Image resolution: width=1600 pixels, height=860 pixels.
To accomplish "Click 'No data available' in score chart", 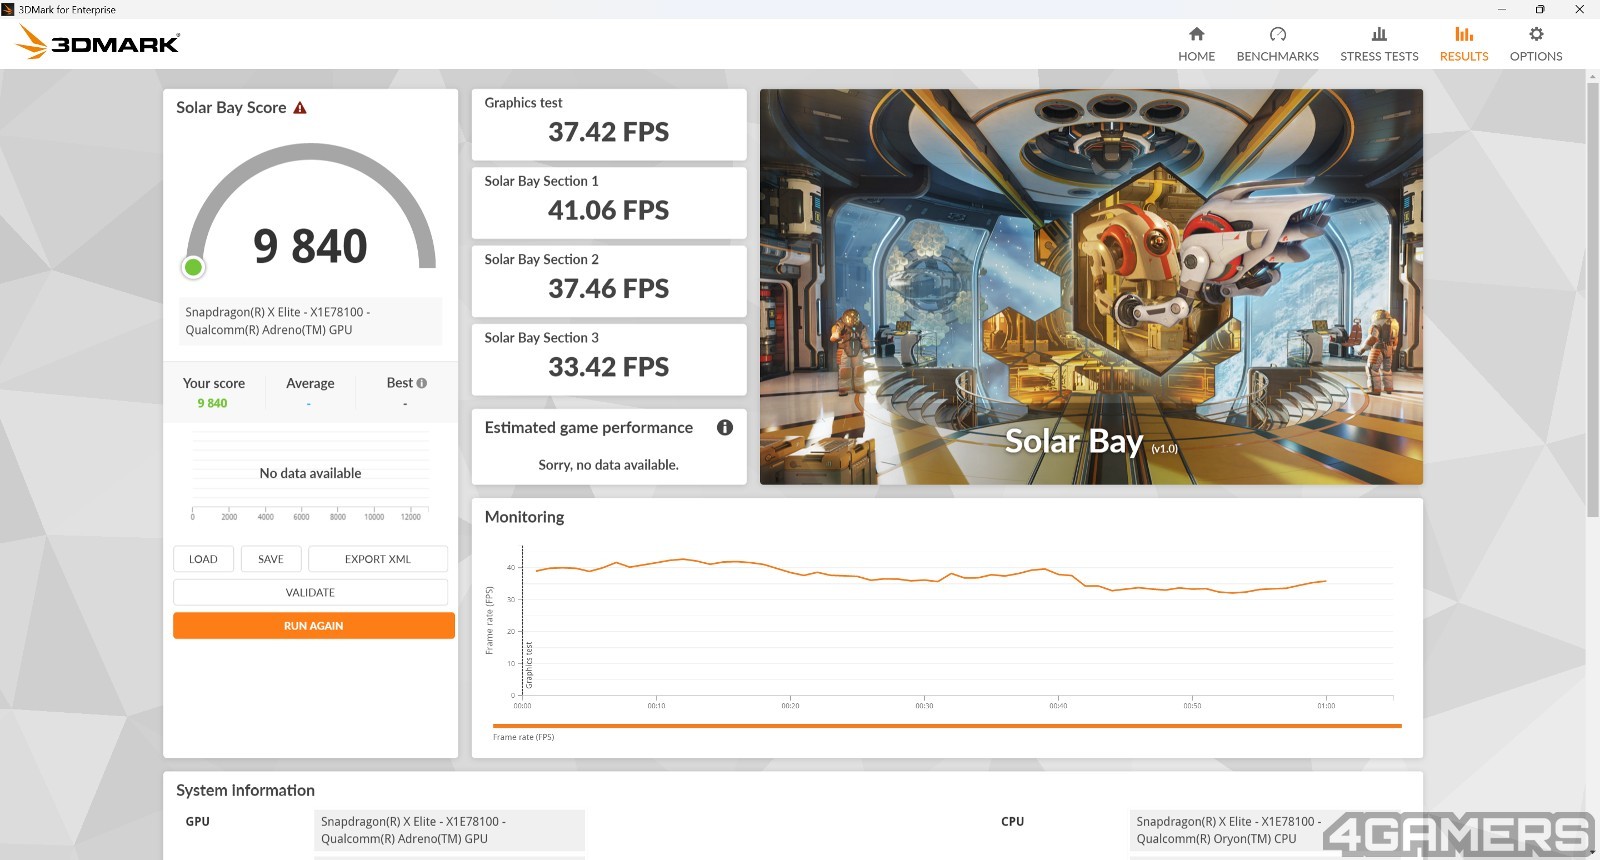I will pyautogui.click(x=310, y=473).
